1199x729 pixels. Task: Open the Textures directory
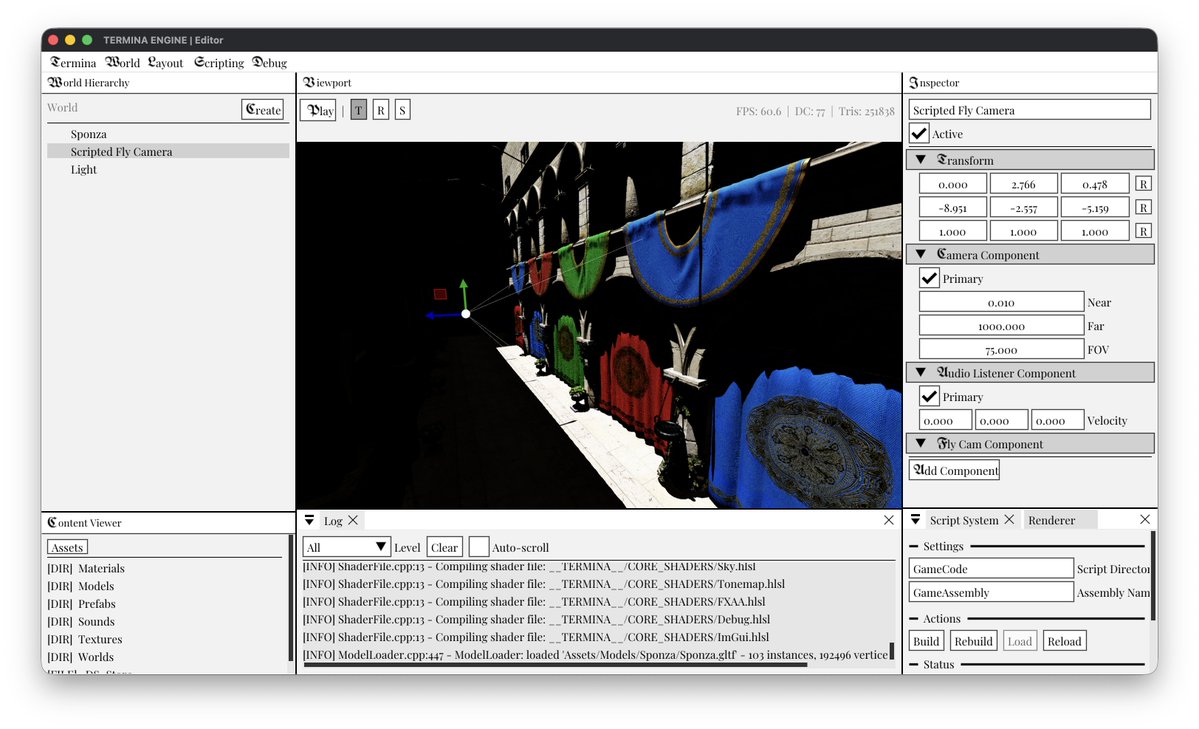tap(85, 639)
